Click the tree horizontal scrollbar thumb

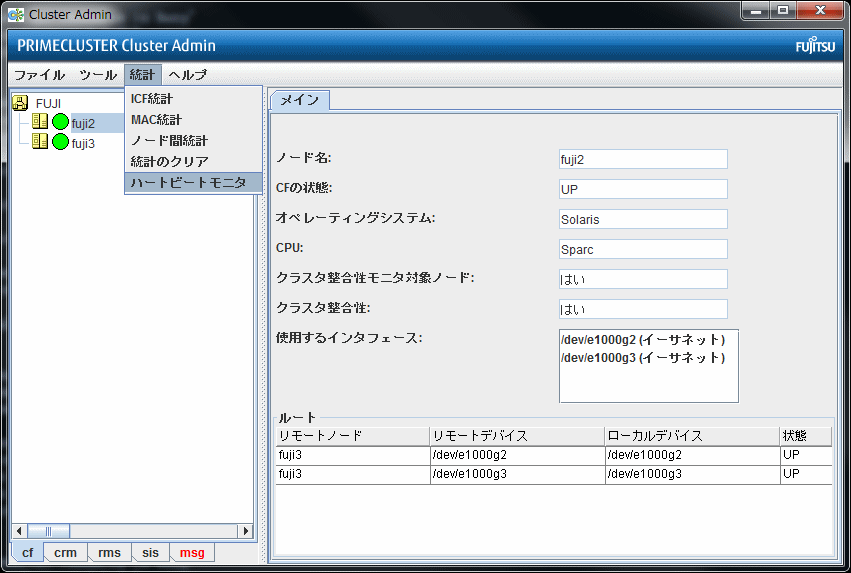pos(48,531)
